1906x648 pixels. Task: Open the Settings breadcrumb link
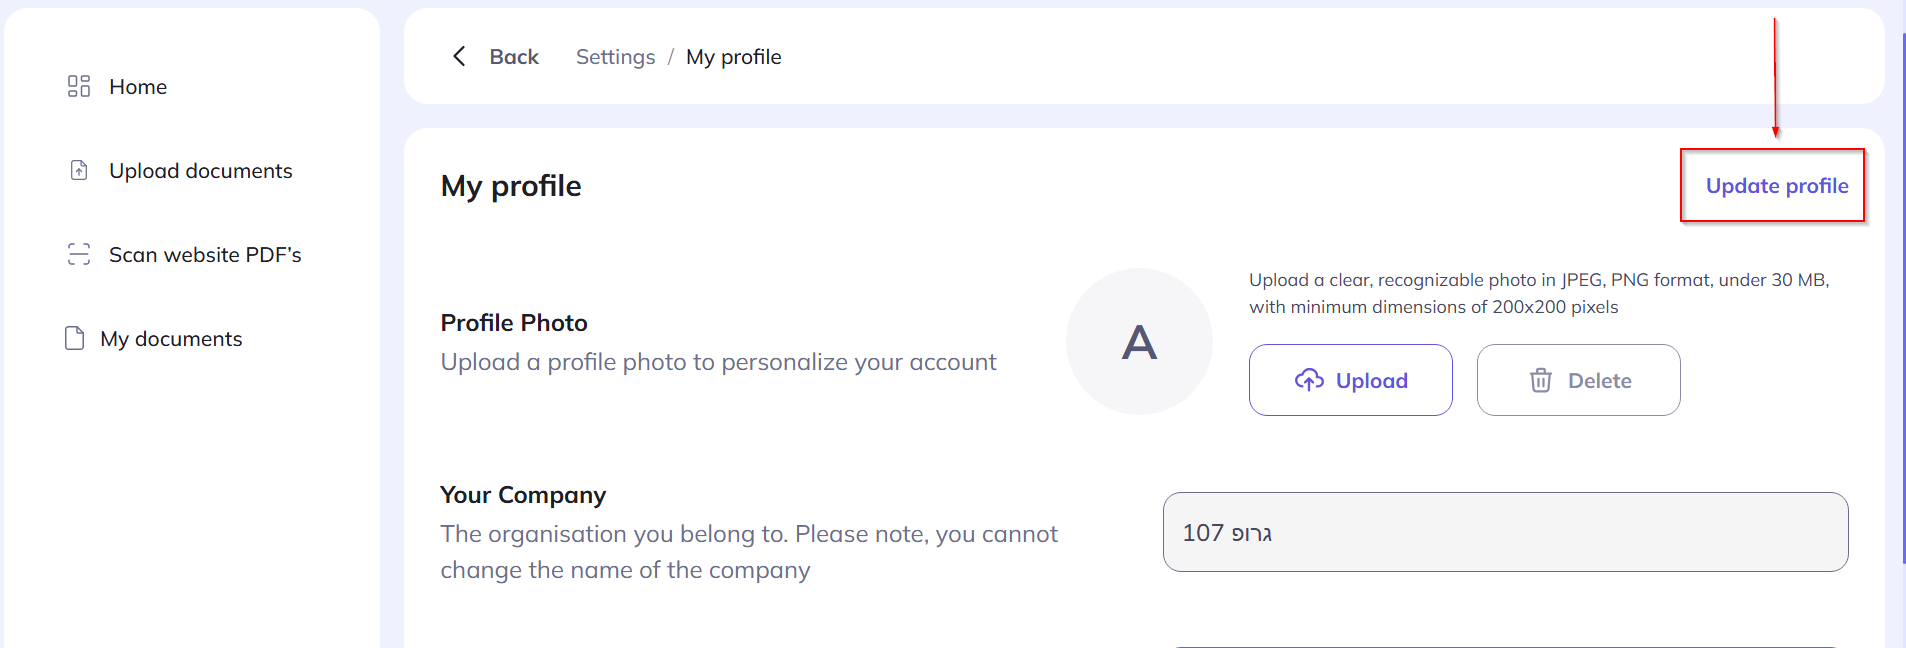coord(615,57)
